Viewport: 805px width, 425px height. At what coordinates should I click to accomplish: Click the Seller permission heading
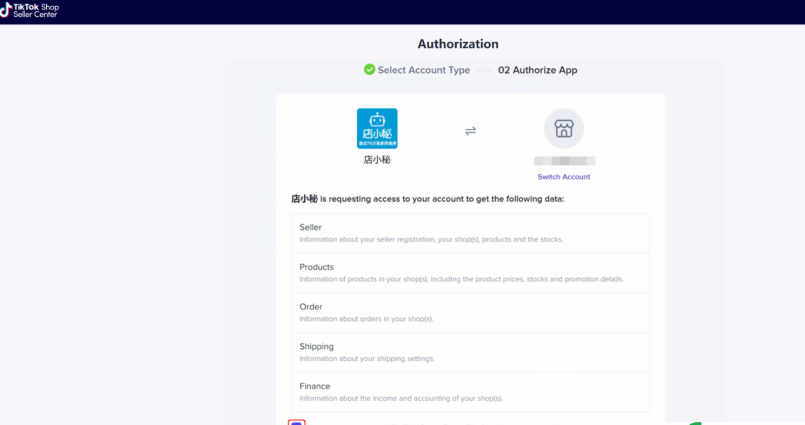pos(310,227)
